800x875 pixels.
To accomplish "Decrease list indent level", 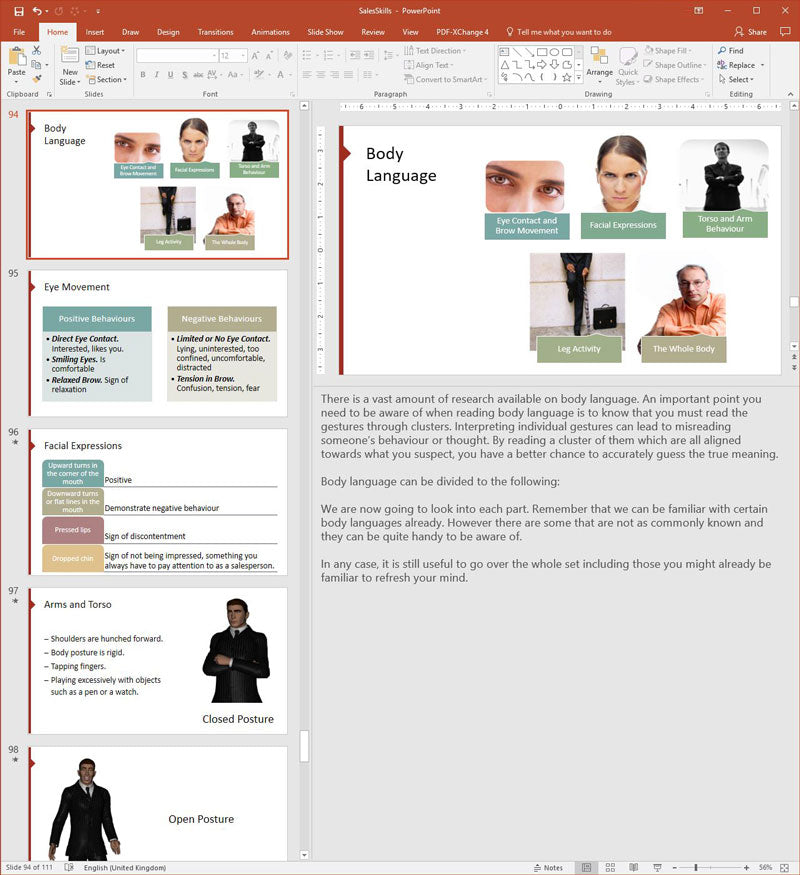I will [x=354, y=55].
